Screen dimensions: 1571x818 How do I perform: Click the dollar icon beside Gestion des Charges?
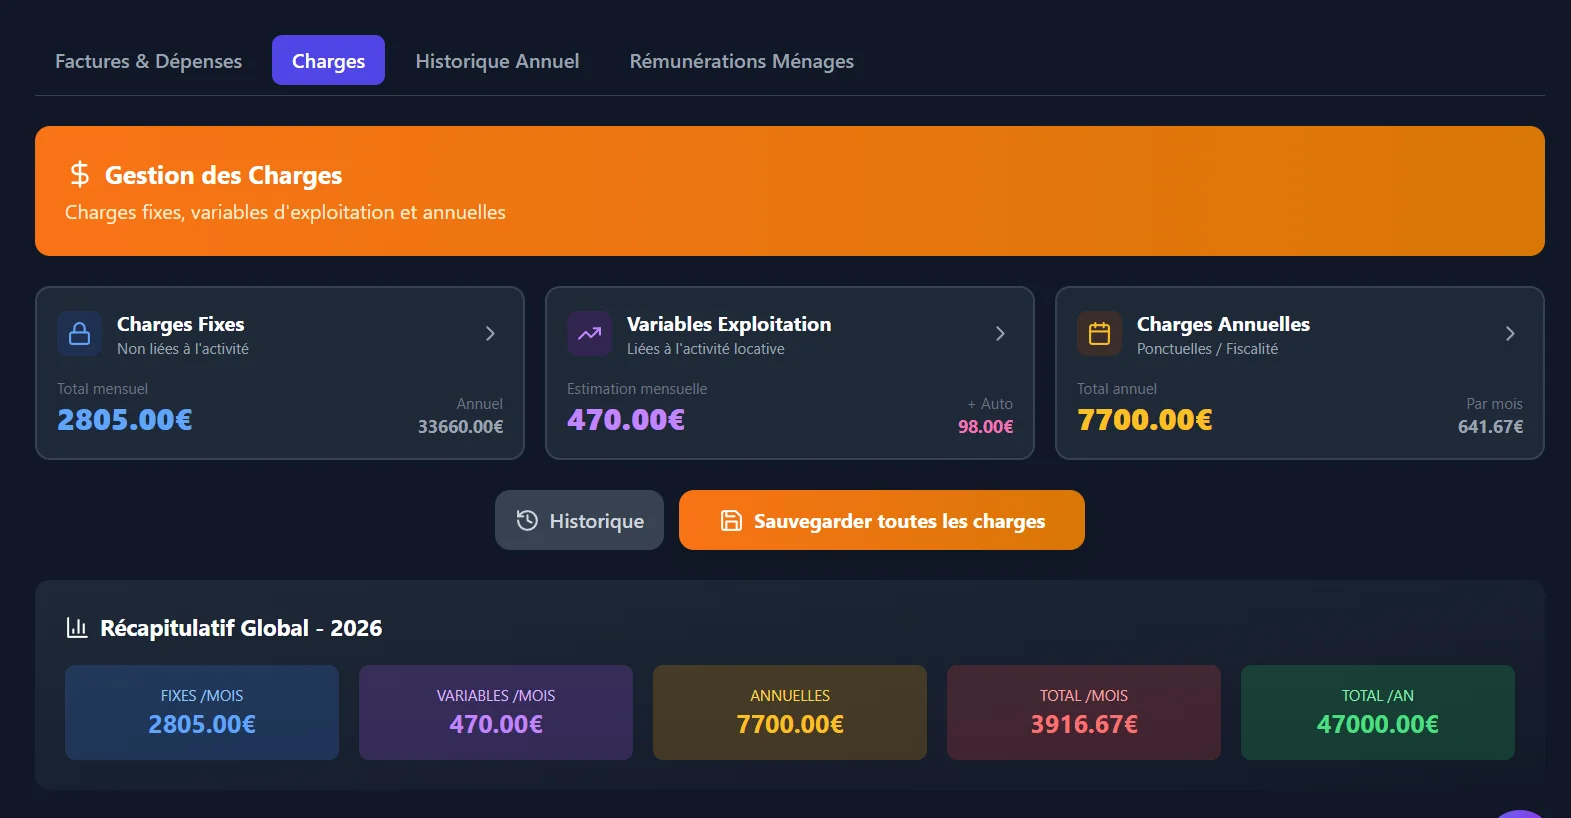tap(80, 175)
